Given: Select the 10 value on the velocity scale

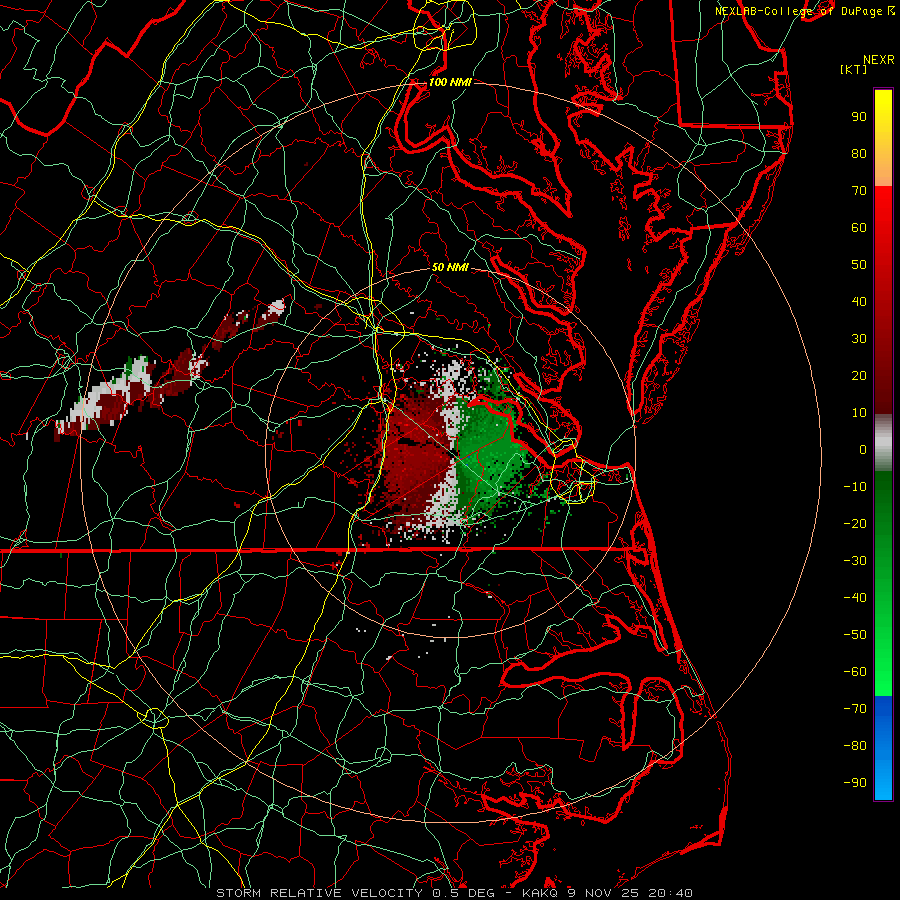Looking at the screenshot, I should pyautogui.click(x=859, y=413).
